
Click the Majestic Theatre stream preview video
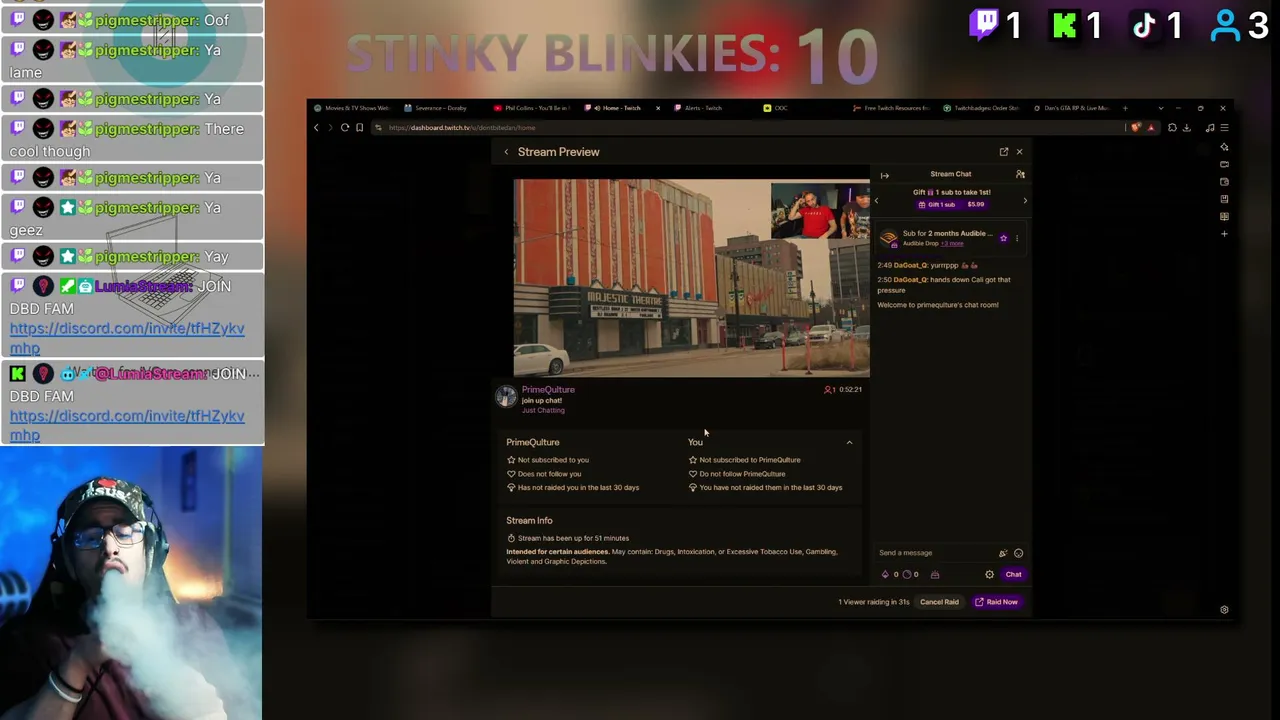692,279
